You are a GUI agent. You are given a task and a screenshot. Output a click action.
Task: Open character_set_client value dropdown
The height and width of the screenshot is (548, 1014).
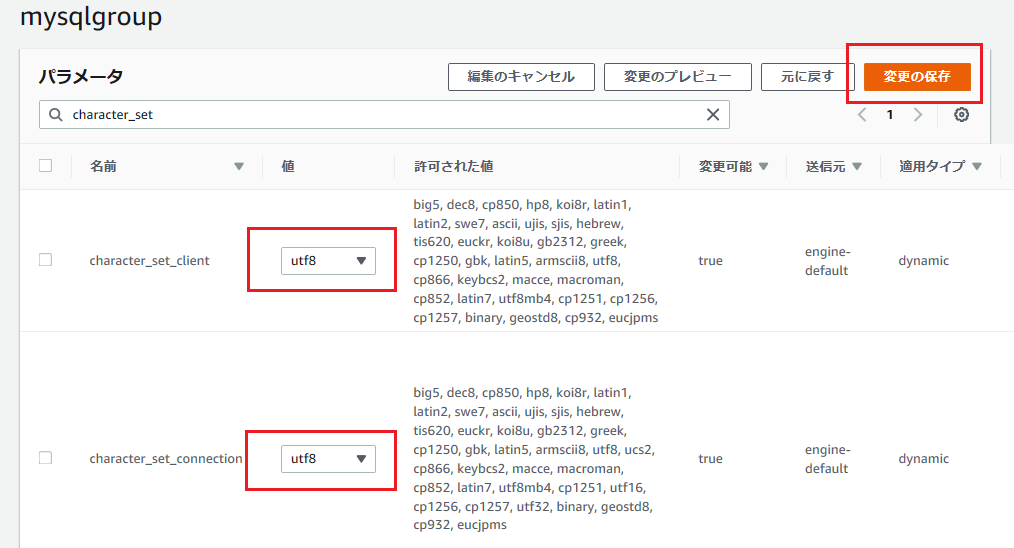328,261
